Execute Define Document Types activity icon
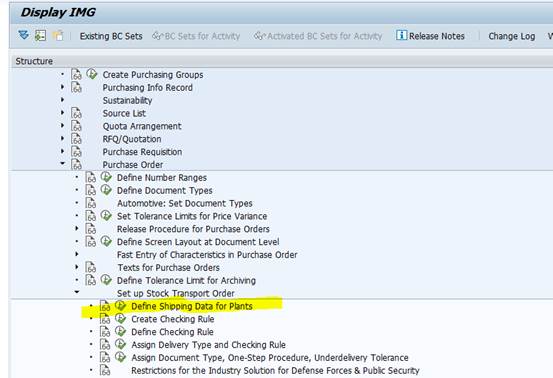The width and height of the screenshot is (553, 378). click(106, 190)
